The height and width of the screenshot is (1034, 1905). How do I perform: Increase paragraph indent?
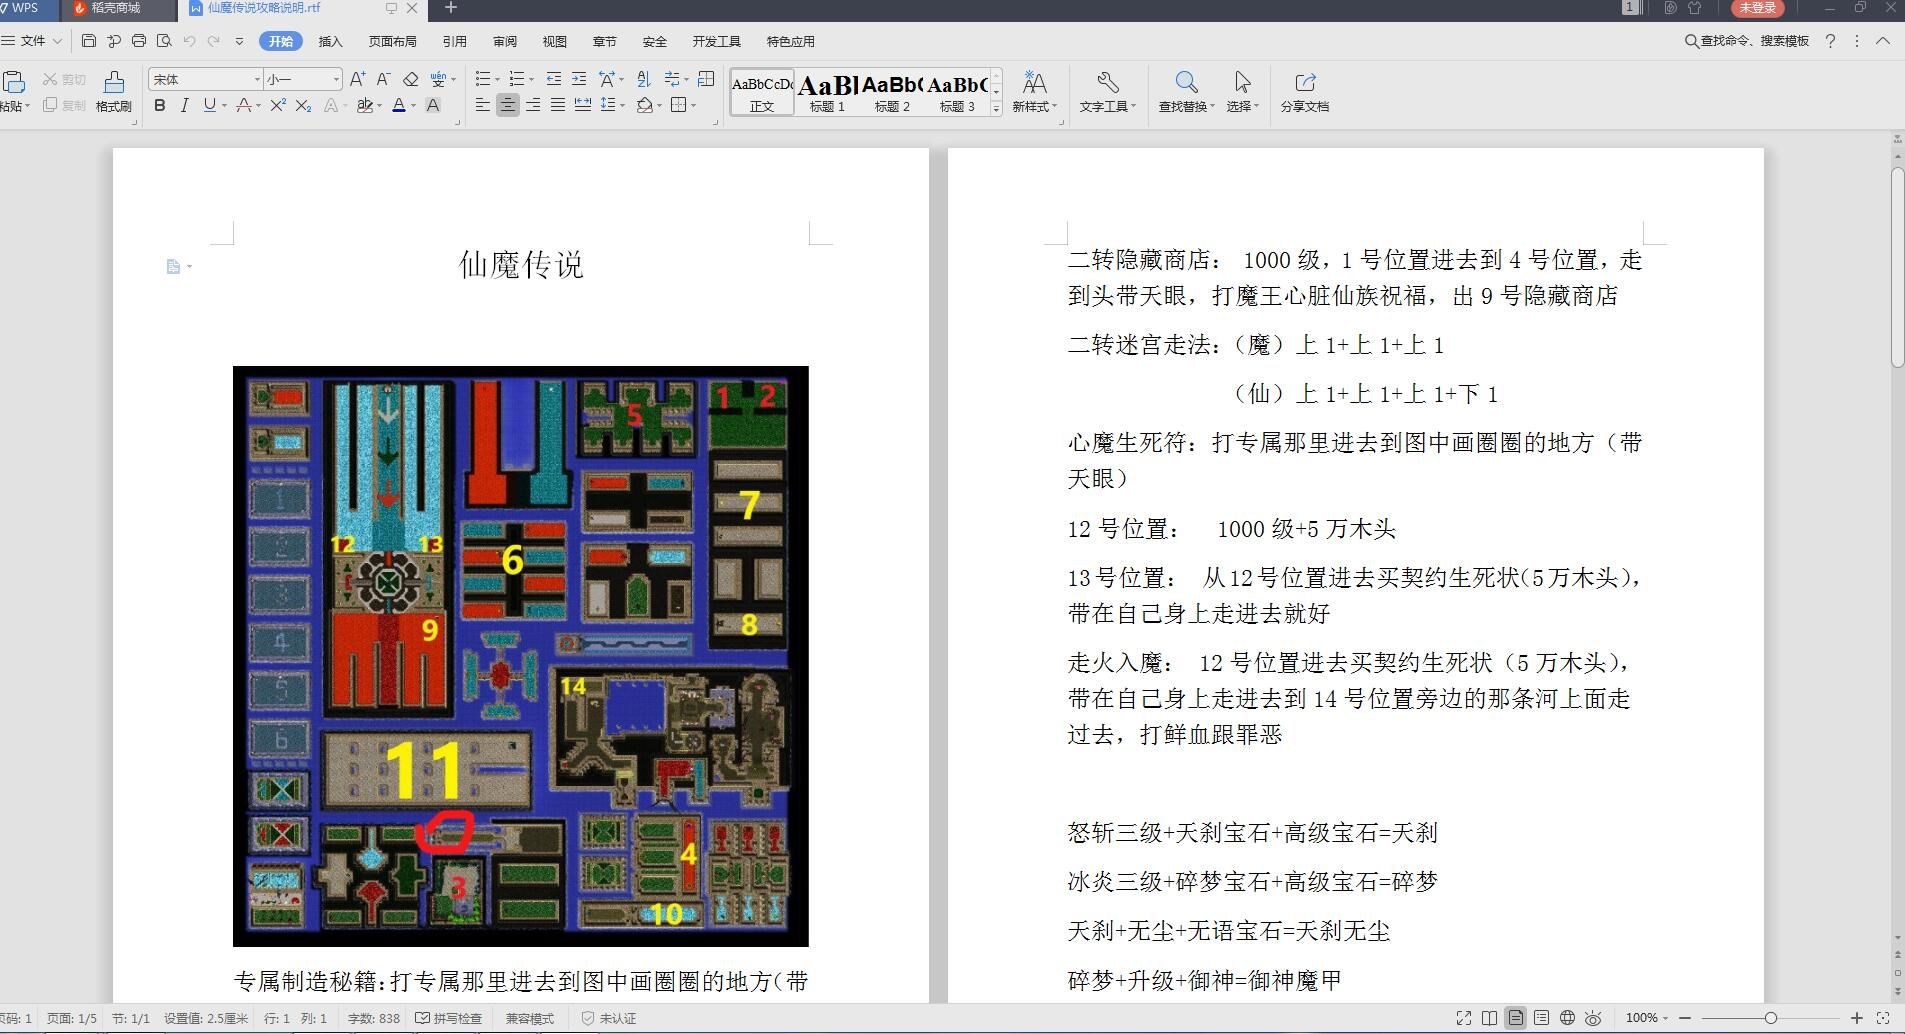pos(578,79)
